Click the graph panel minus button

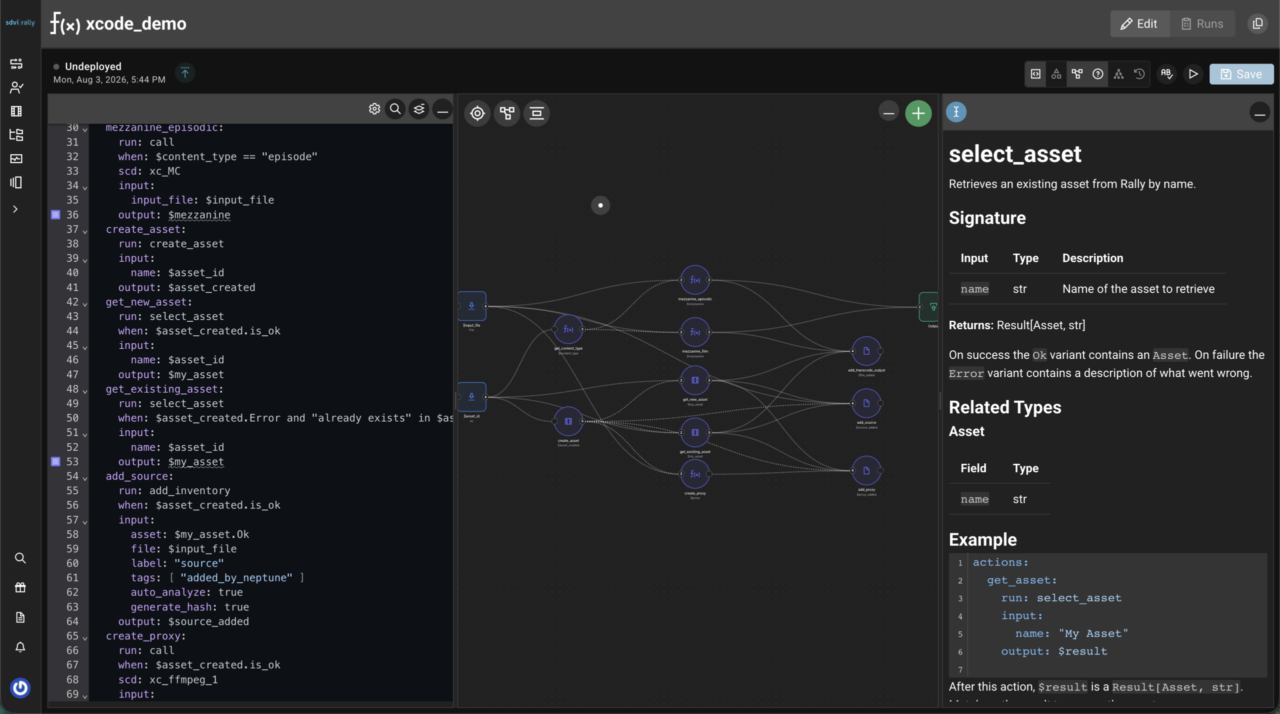tap(888, 113)
